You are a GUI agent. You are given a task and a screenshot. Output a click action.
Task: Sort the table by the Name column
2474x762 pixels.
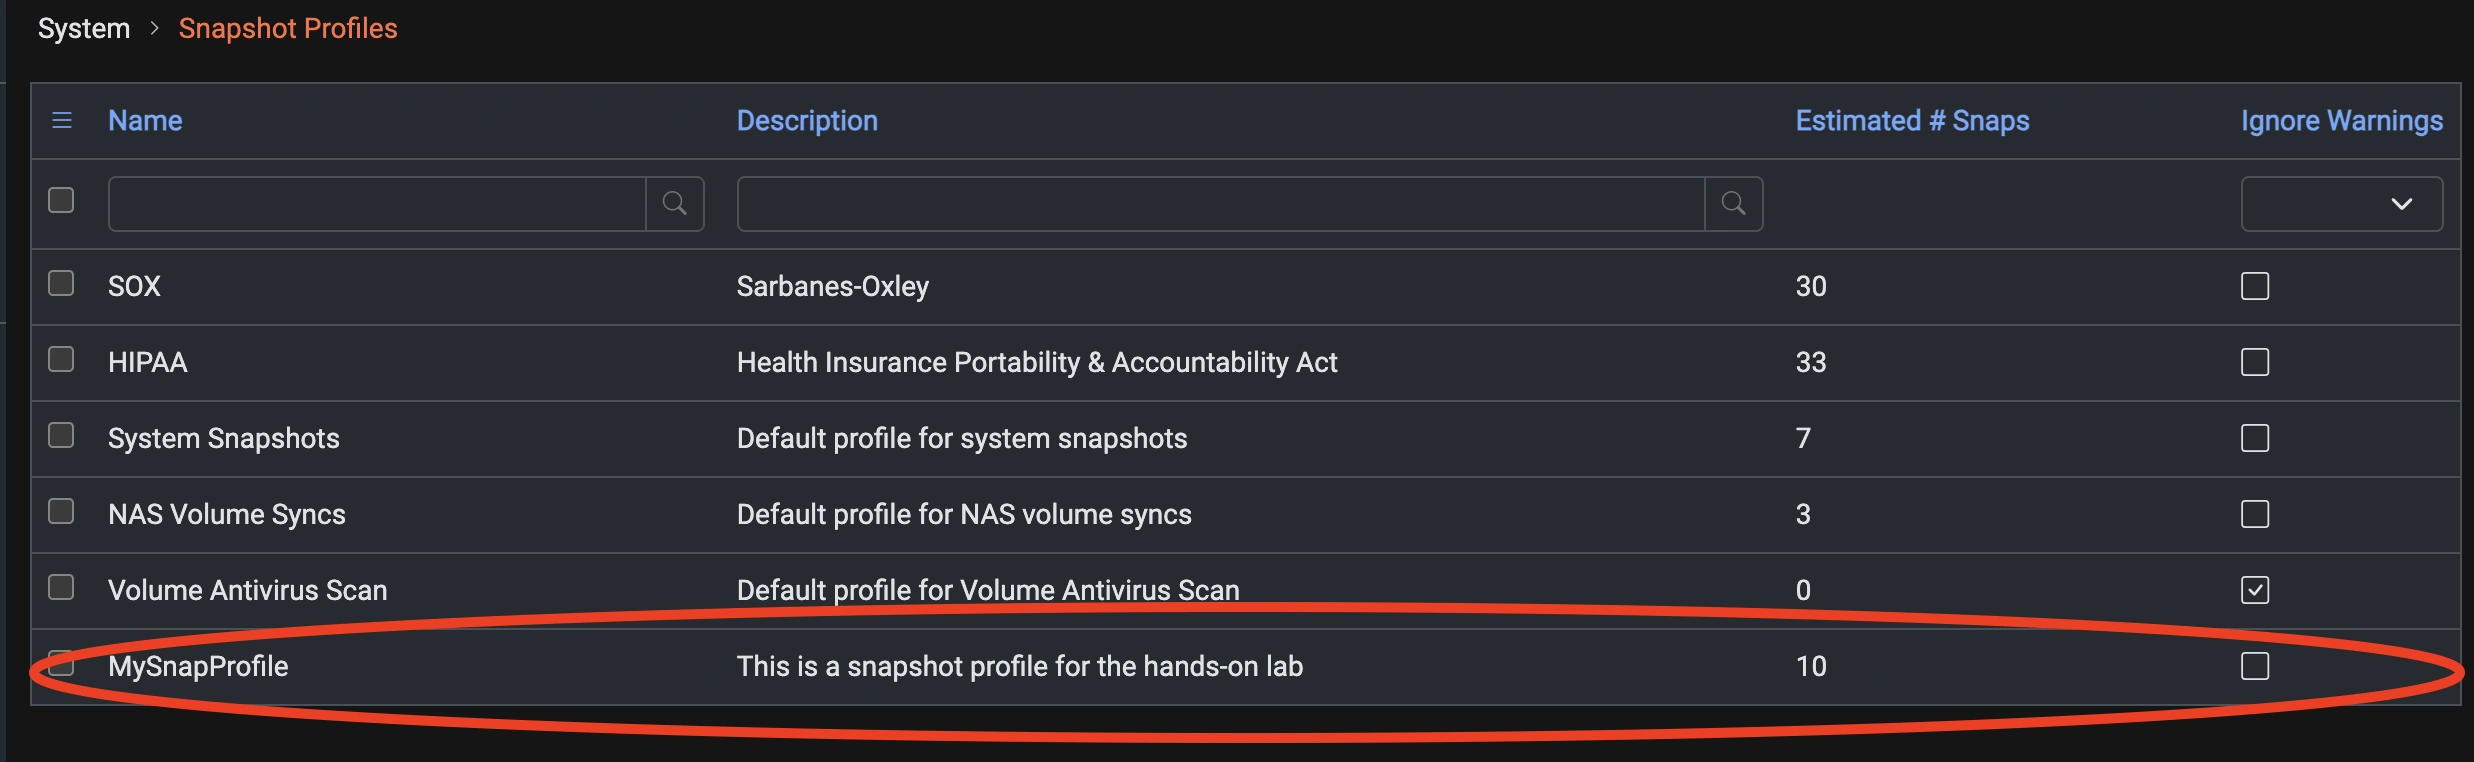tap(145, 120)
